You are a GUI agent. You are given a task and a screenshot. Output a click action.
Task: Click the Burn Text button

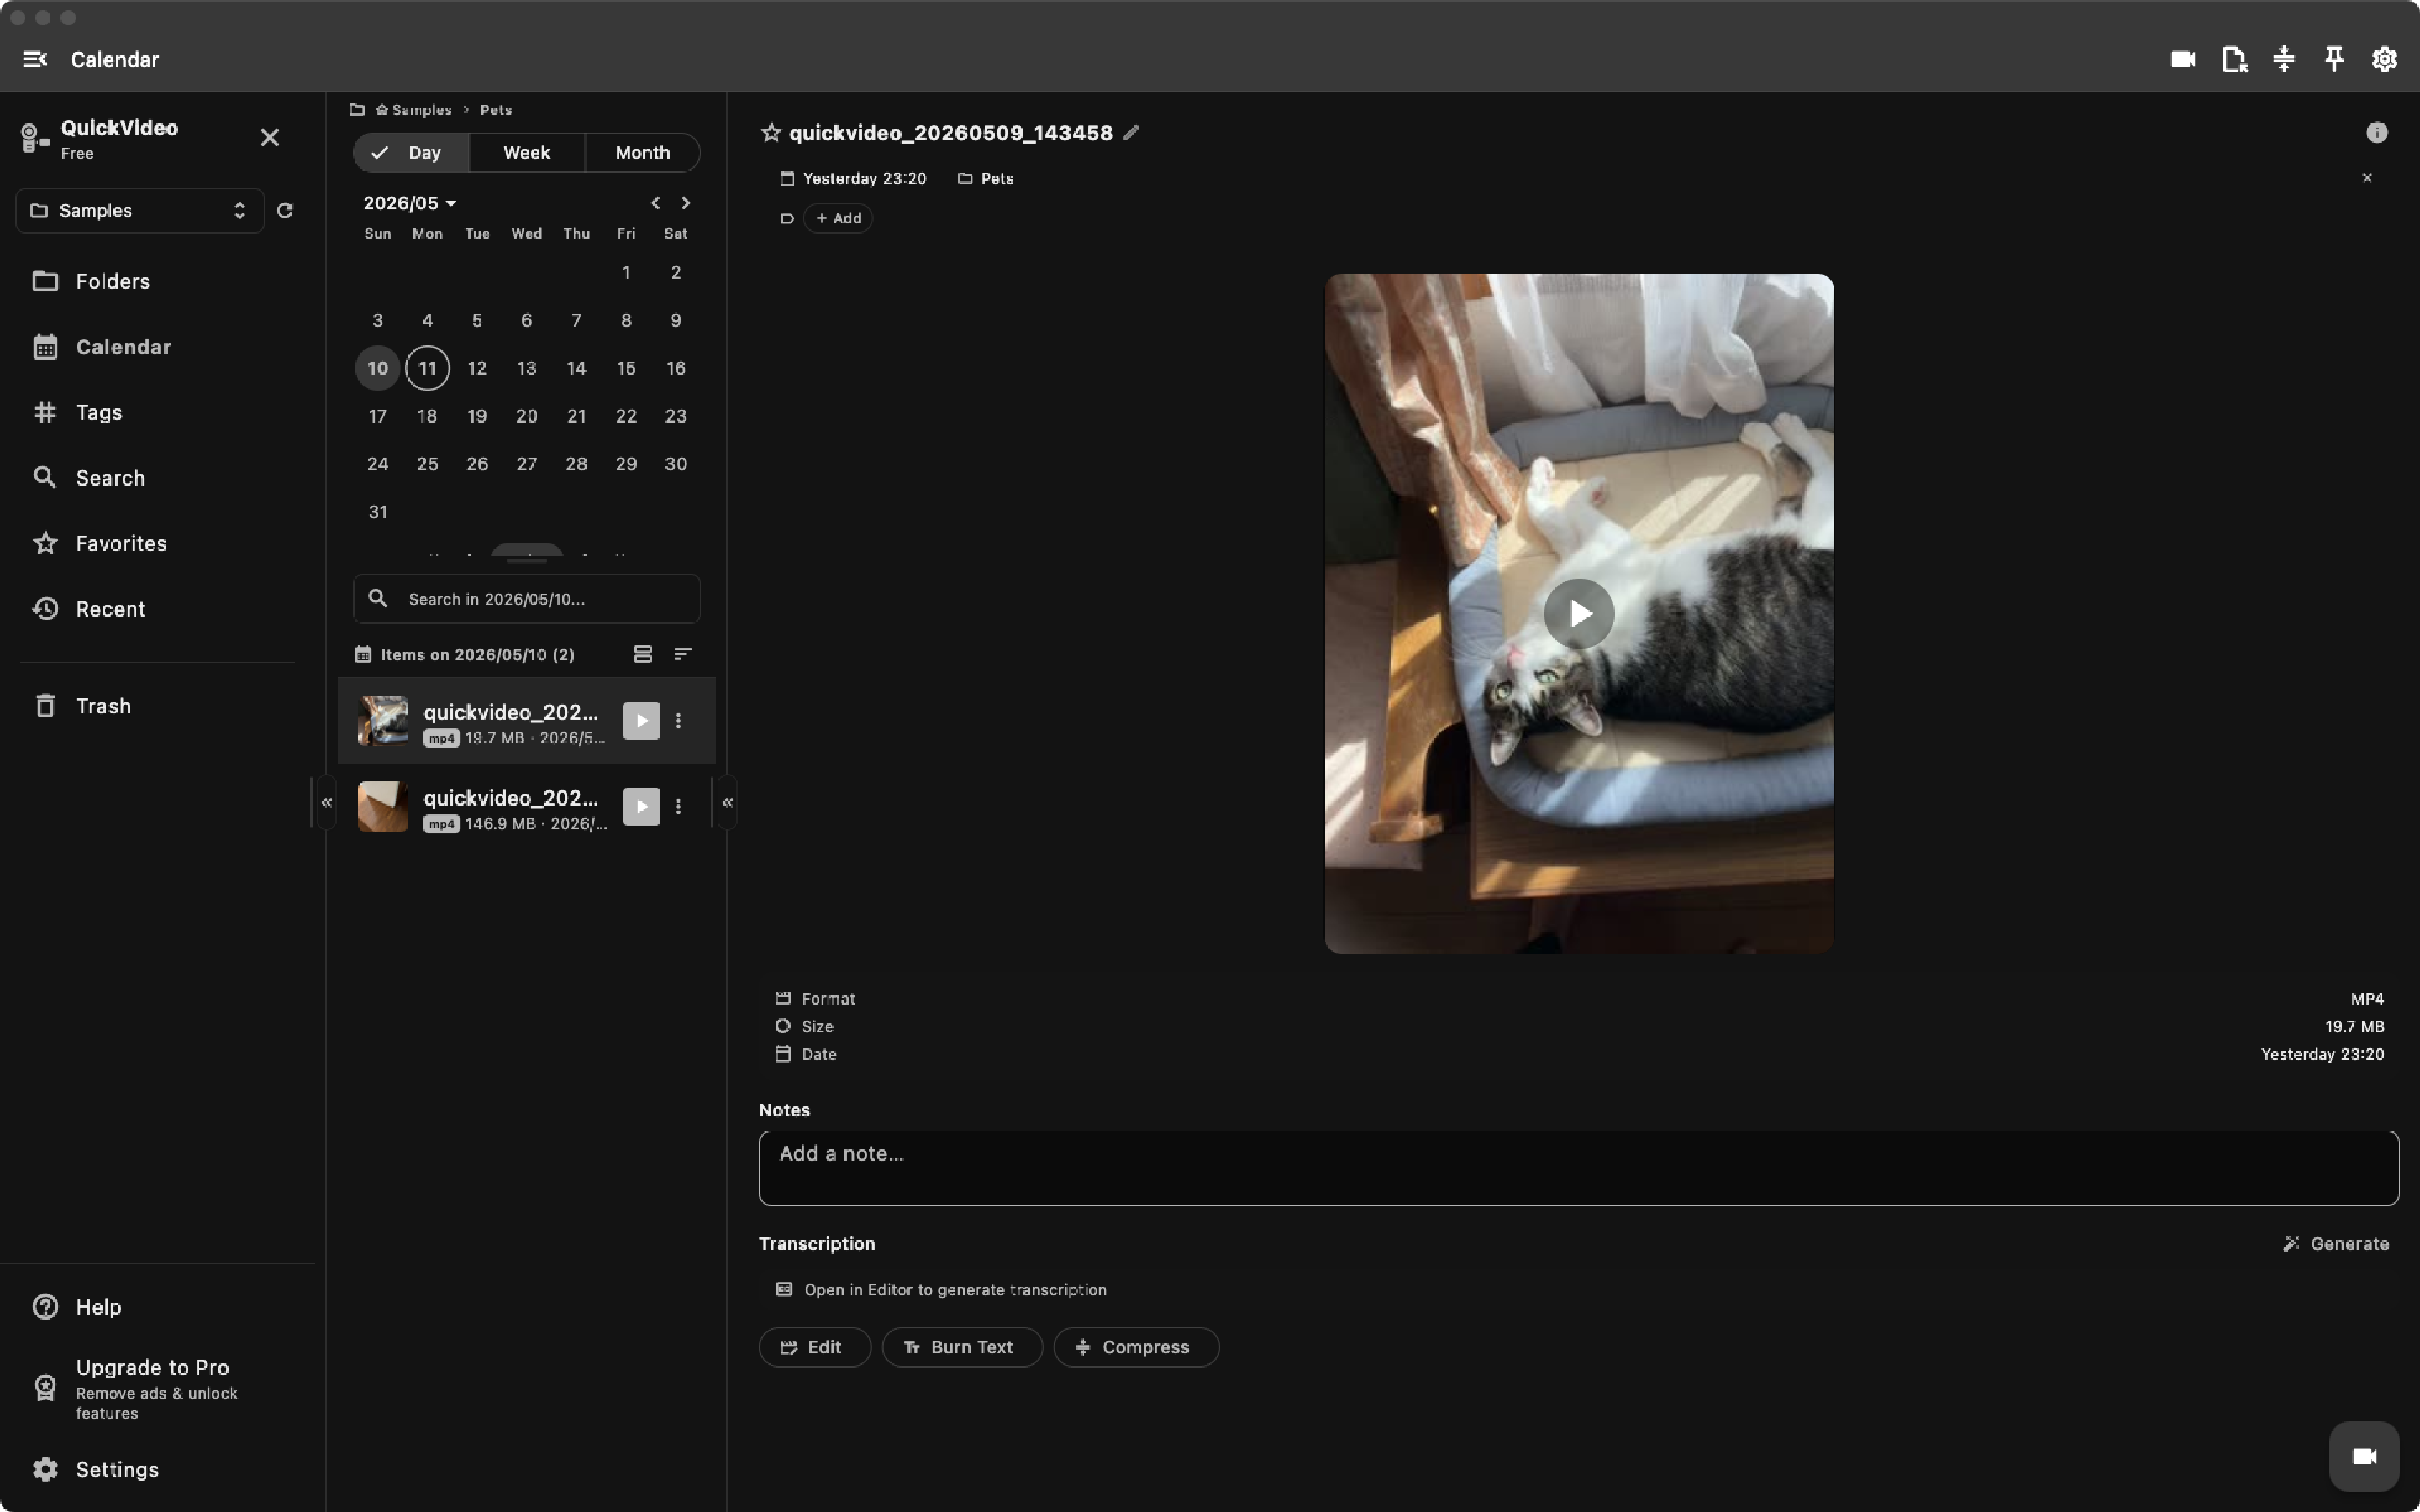(x=962, y=1347)
